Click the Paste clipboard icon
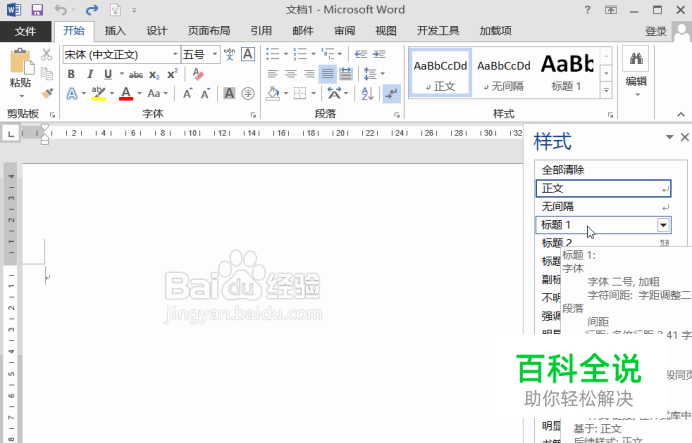Image resolution: width=692 pixels, height=443 pixels. (20, 62)
